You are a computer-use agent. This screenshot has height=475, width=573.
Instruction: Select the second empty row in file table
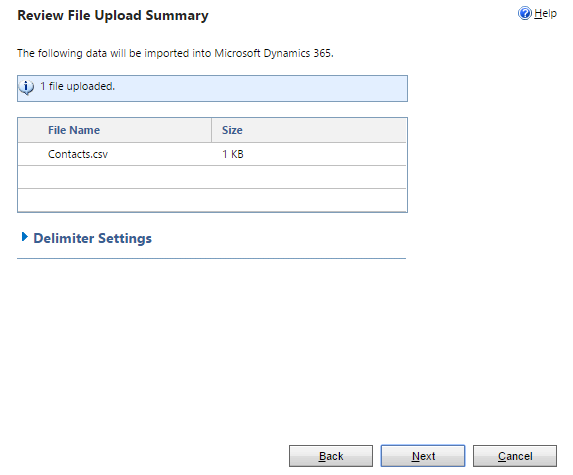pyautogui.click(x=212, y=200)
